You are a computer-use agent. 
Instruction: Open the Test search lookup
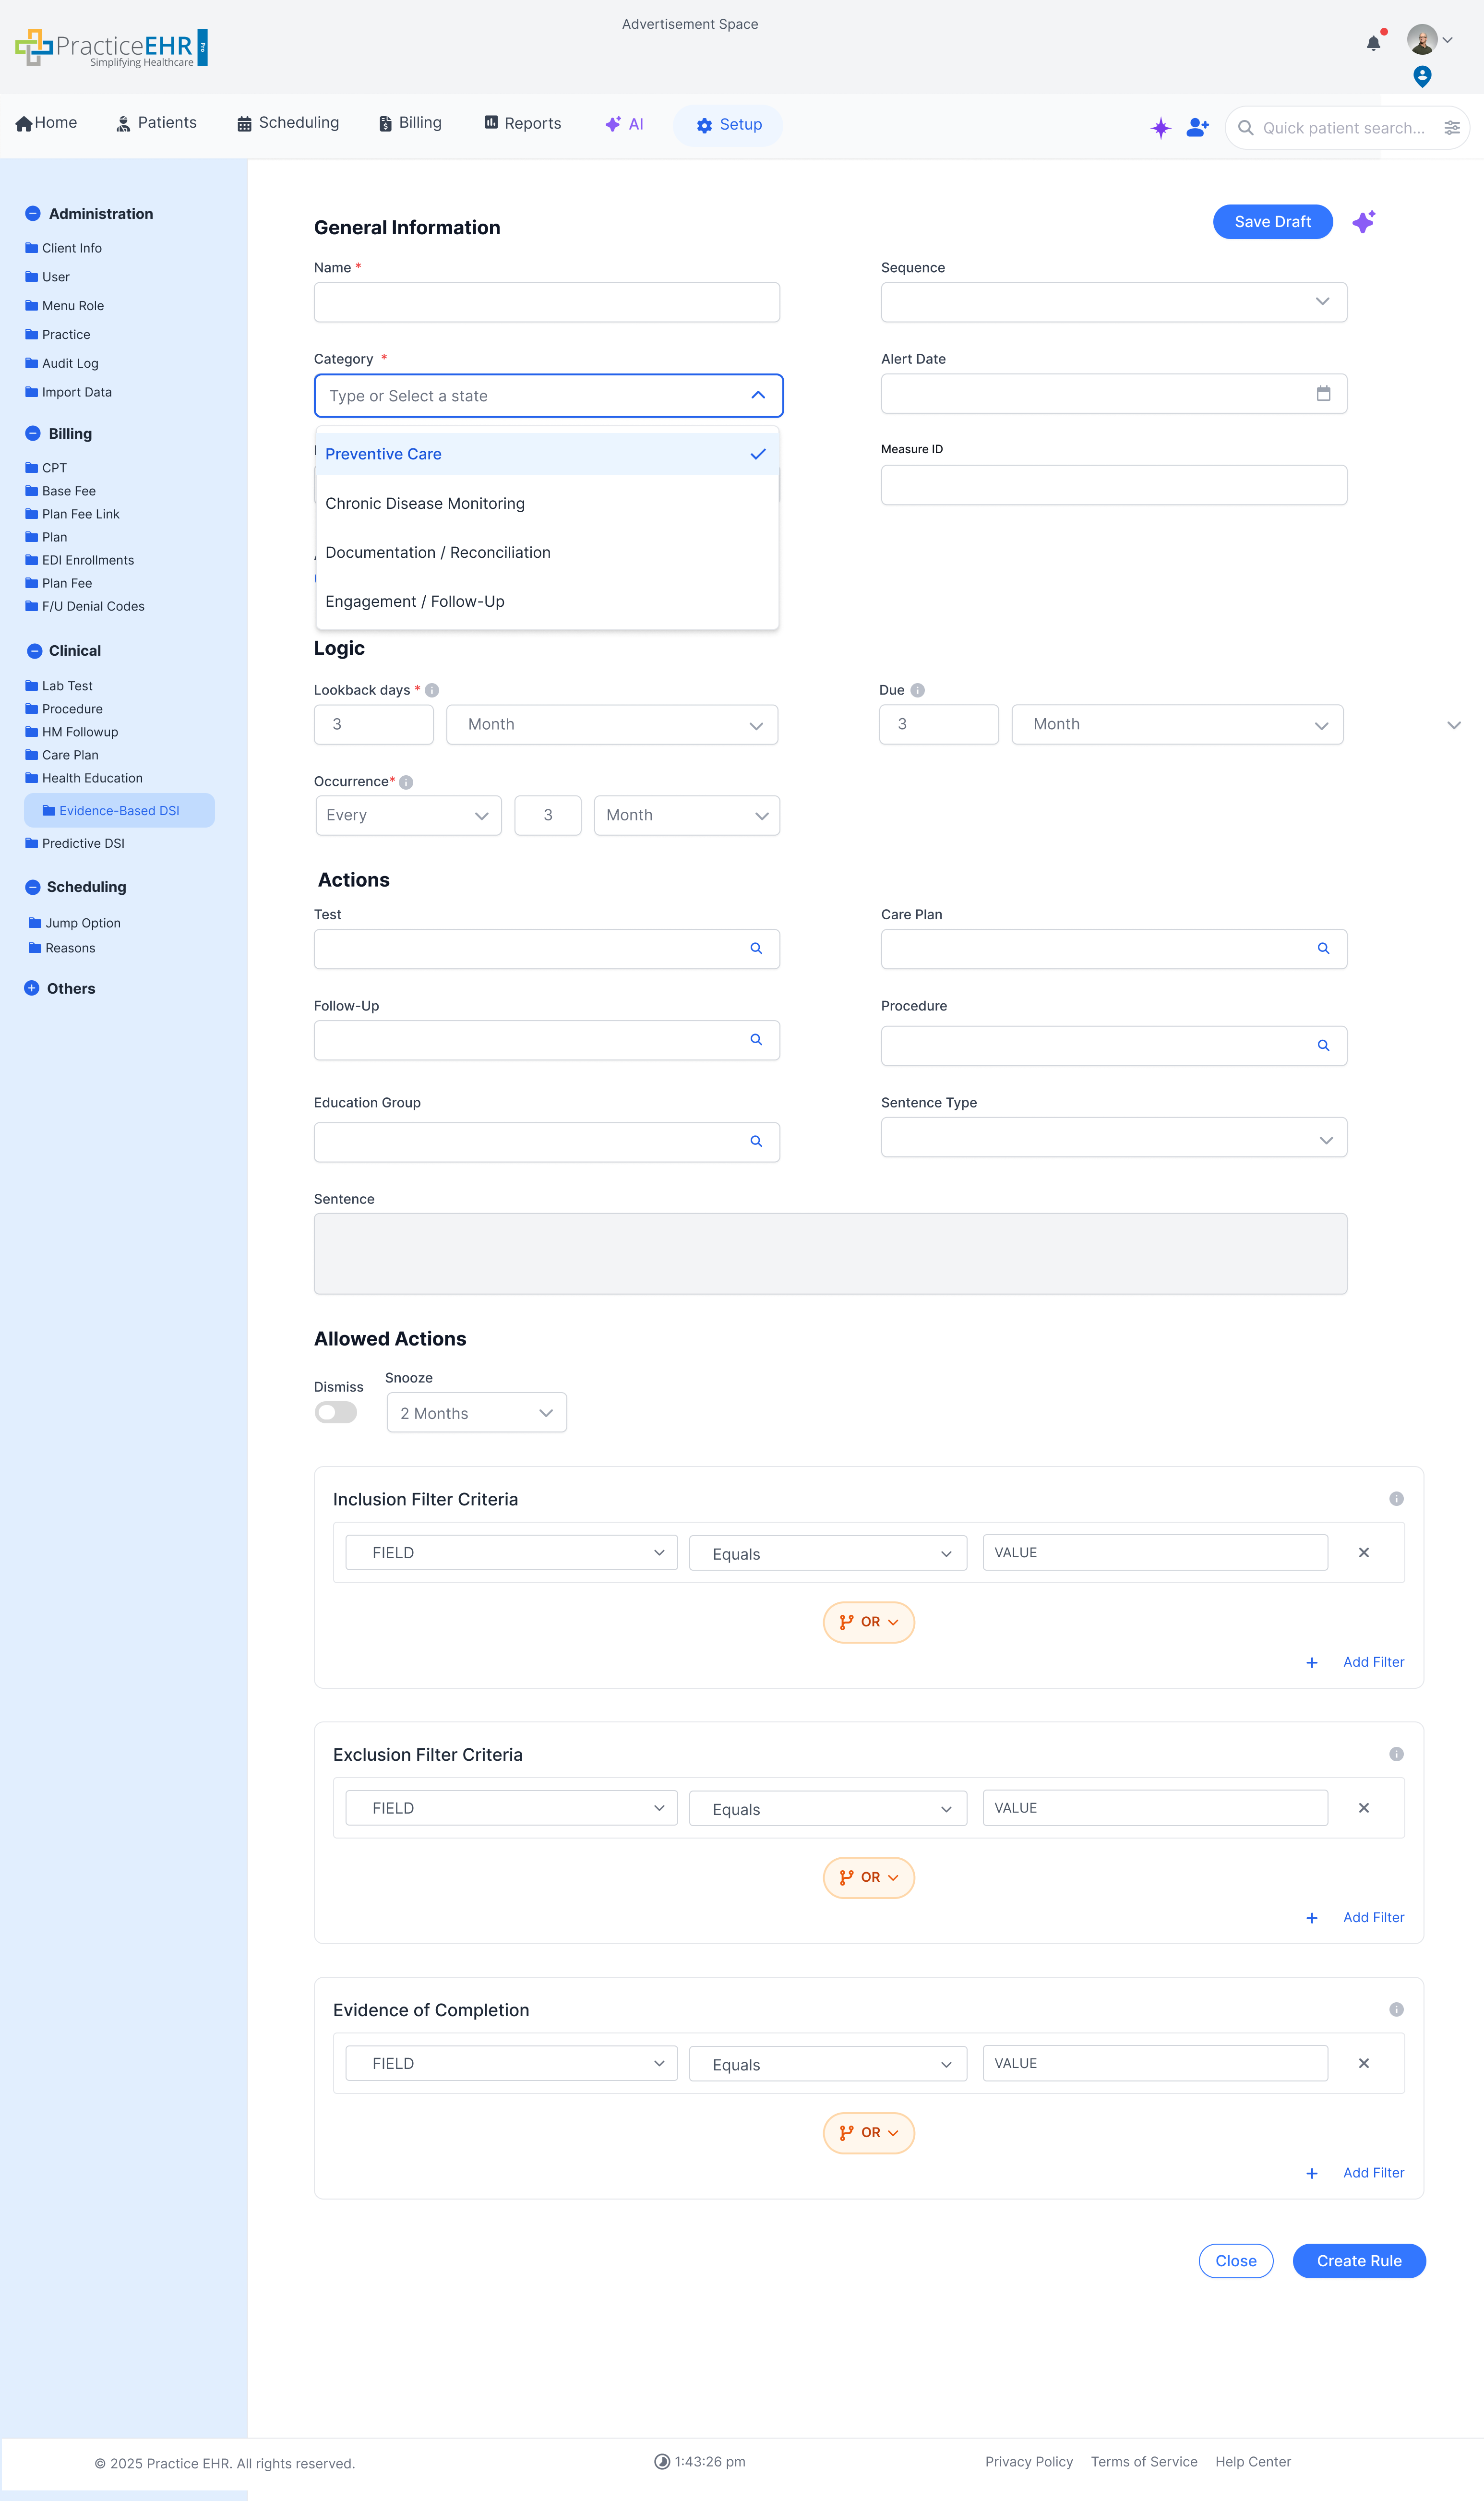coord(756,948)
